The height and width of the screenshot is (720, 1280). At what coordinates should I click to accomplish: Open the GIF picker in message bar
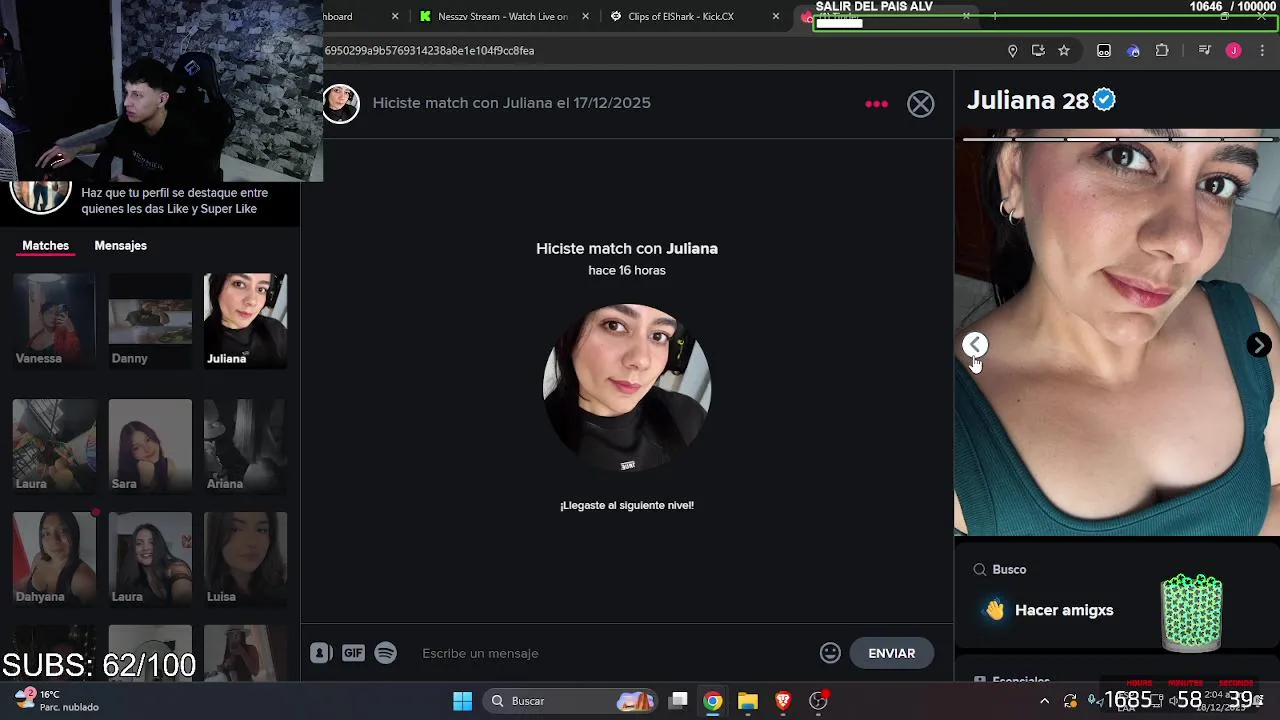click(353, 653)
